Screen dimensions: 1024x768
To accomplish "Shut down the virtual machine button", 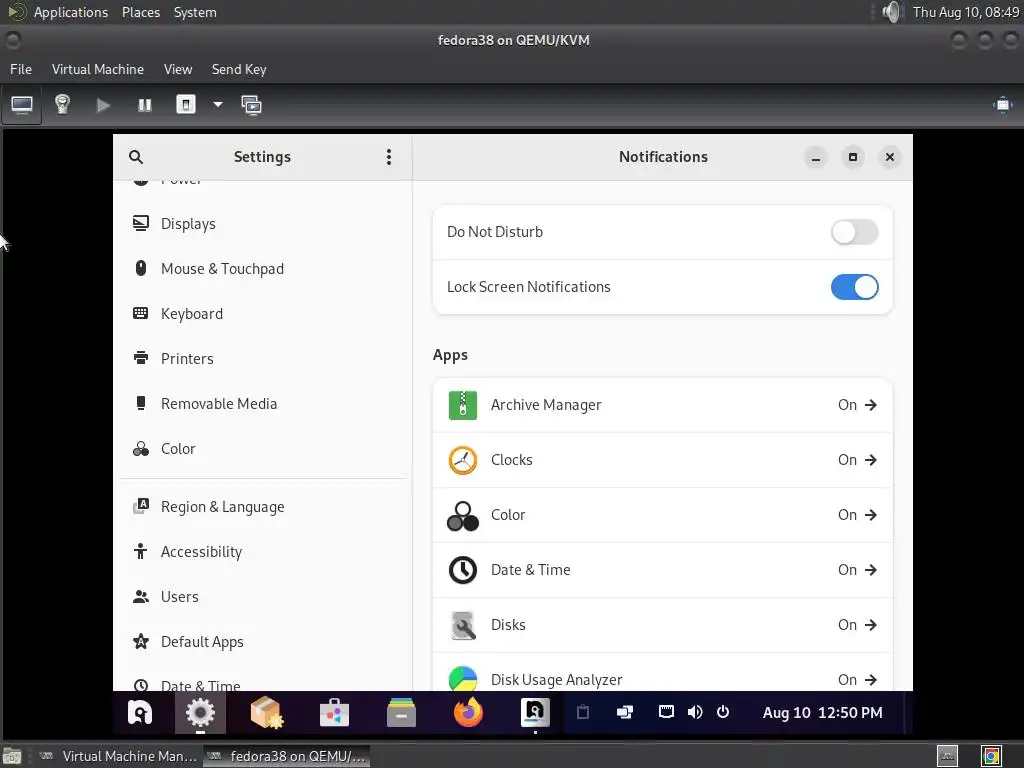I will click(186, 104).
